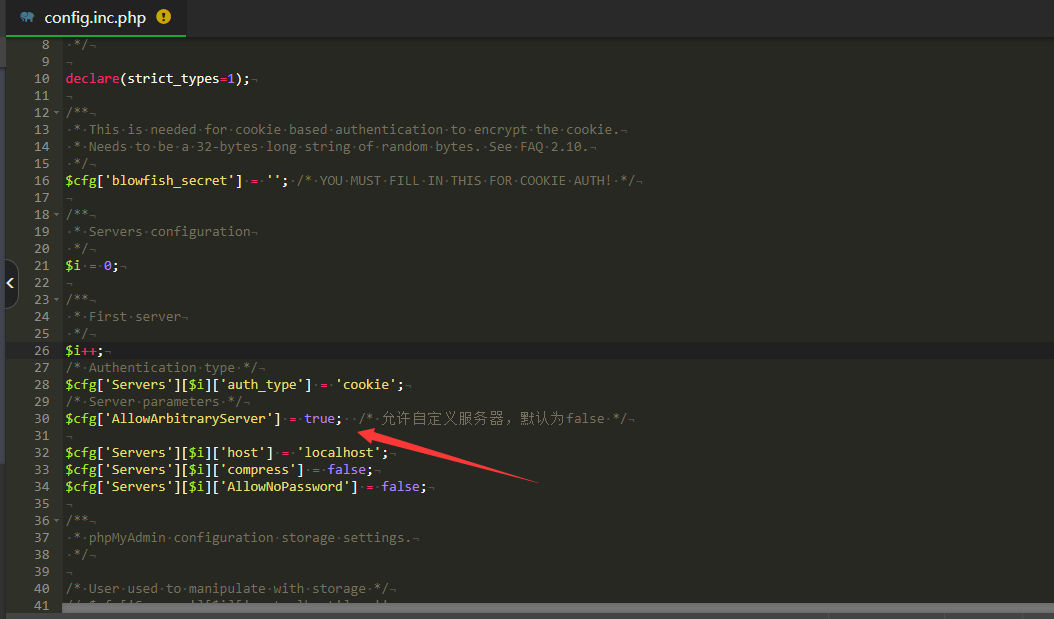Collapse the comment block at line 12
This screenshot has height=619, width=1054.
pyautogui.click(x=56, y=113)
